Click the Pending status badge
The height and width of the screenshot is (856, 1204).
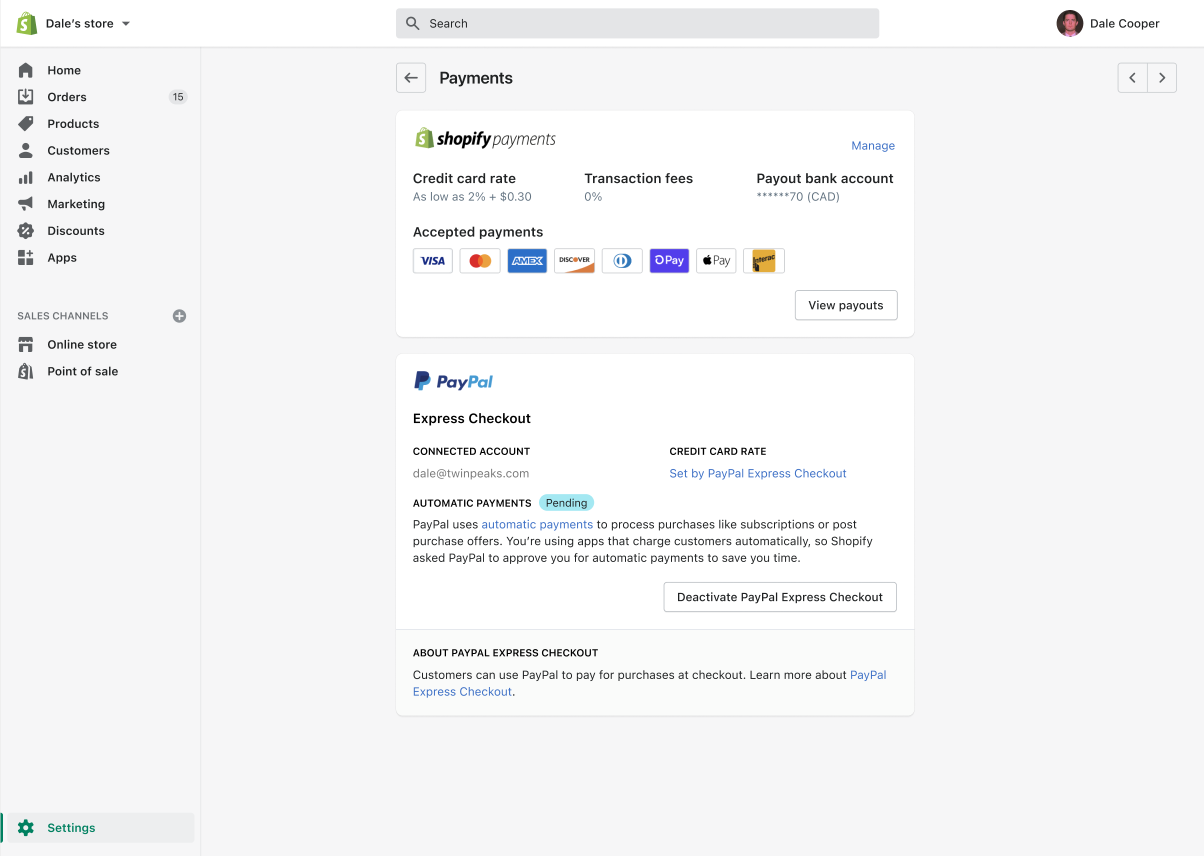pos(566,503)
